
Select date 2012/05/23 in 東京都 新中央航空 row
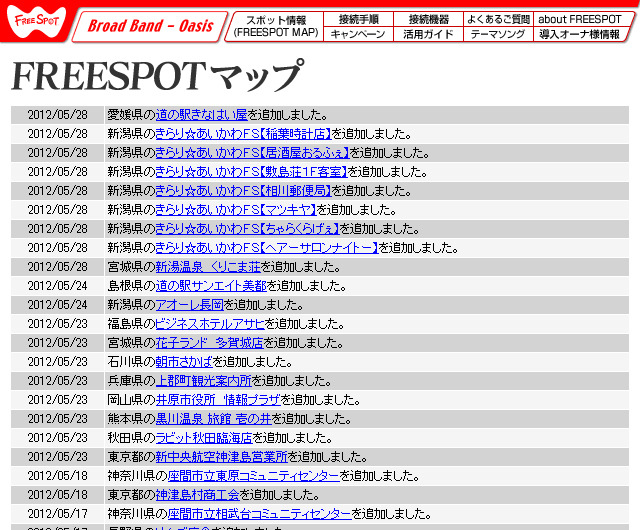(58, 457)
